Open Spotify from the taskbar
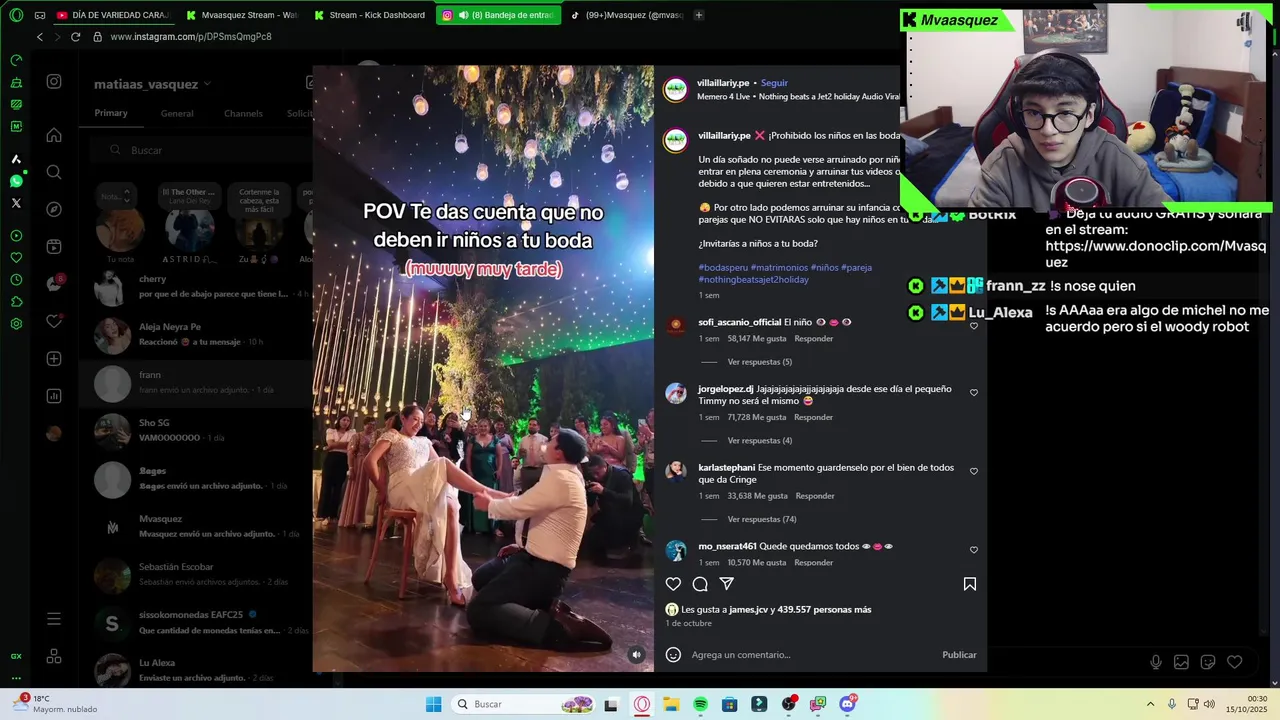This screenshot has height=720, width=1280. click(x=700, y=704)
